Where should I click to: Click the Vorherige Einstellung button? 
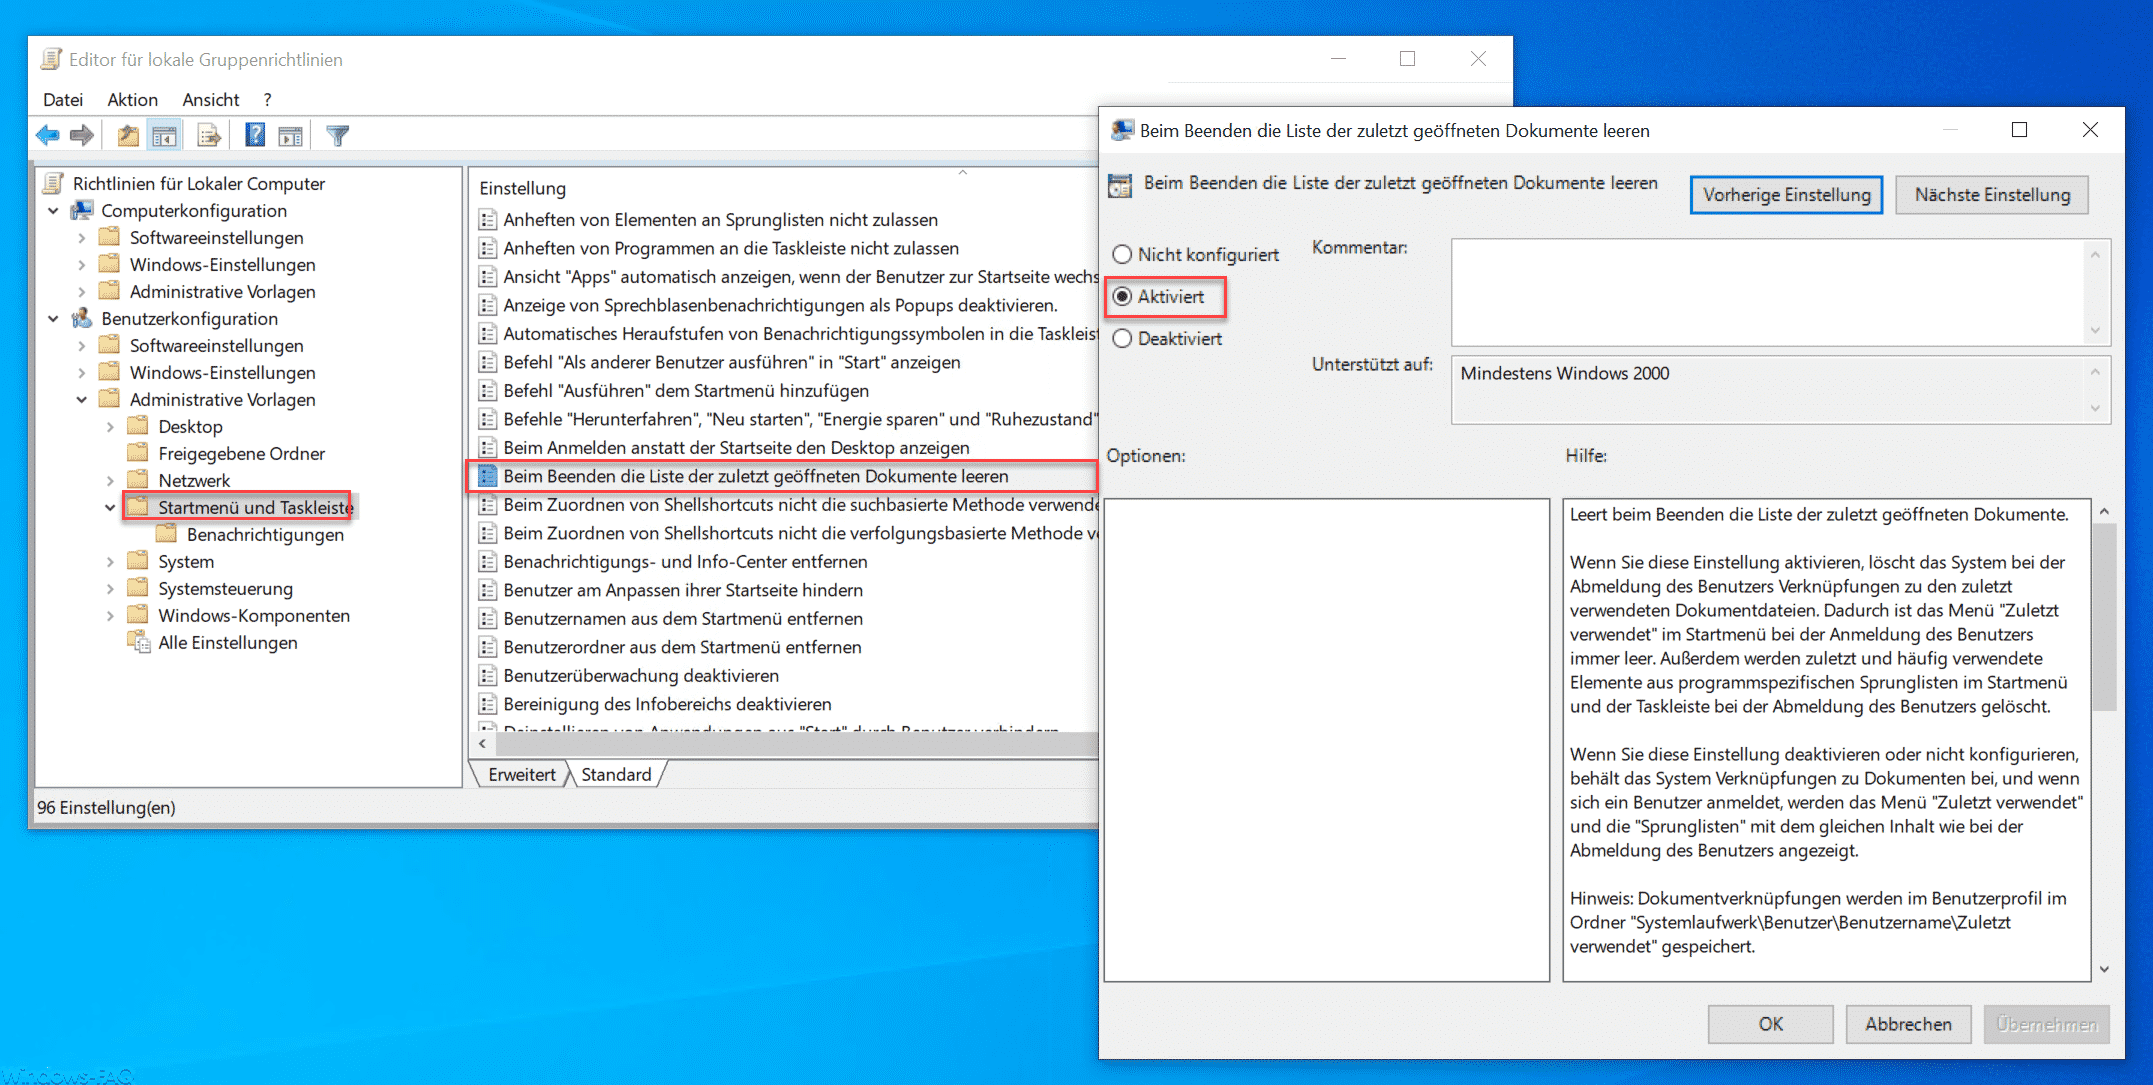pyautogui.click(x=1786, y=195)
